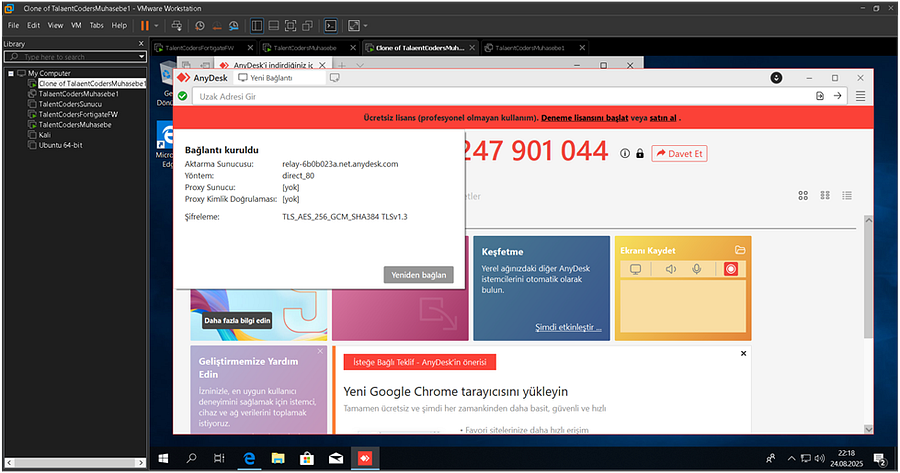
Task: Click the AnyDesk new session monitor icon
Action: [335, 78]
